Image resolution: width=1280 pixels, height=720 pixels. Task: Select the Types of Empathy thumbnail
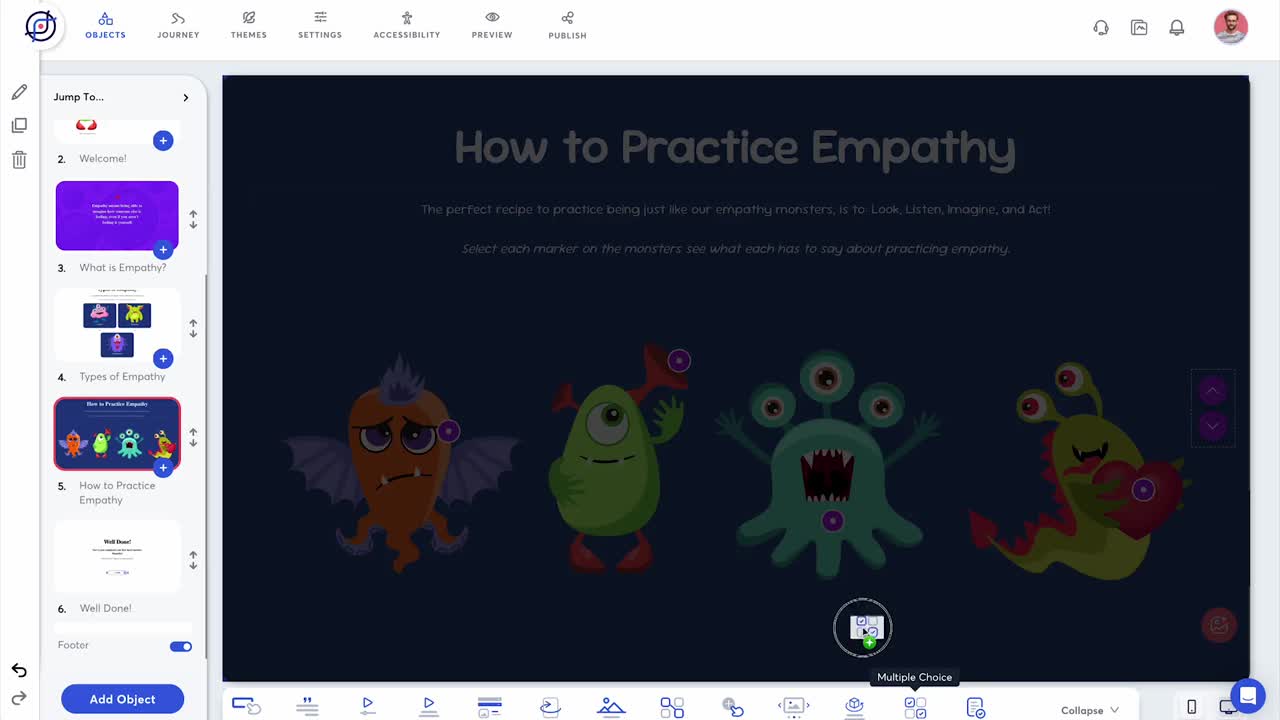[x=117, y=324]
